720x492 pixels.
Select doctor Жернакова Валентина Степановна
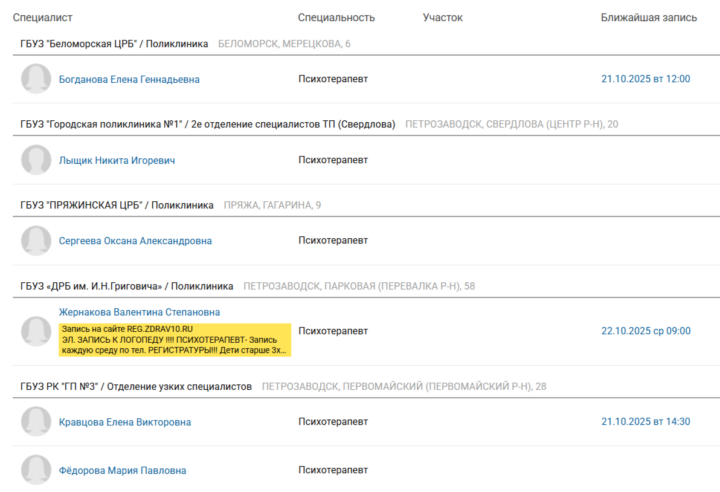(139, 312)
